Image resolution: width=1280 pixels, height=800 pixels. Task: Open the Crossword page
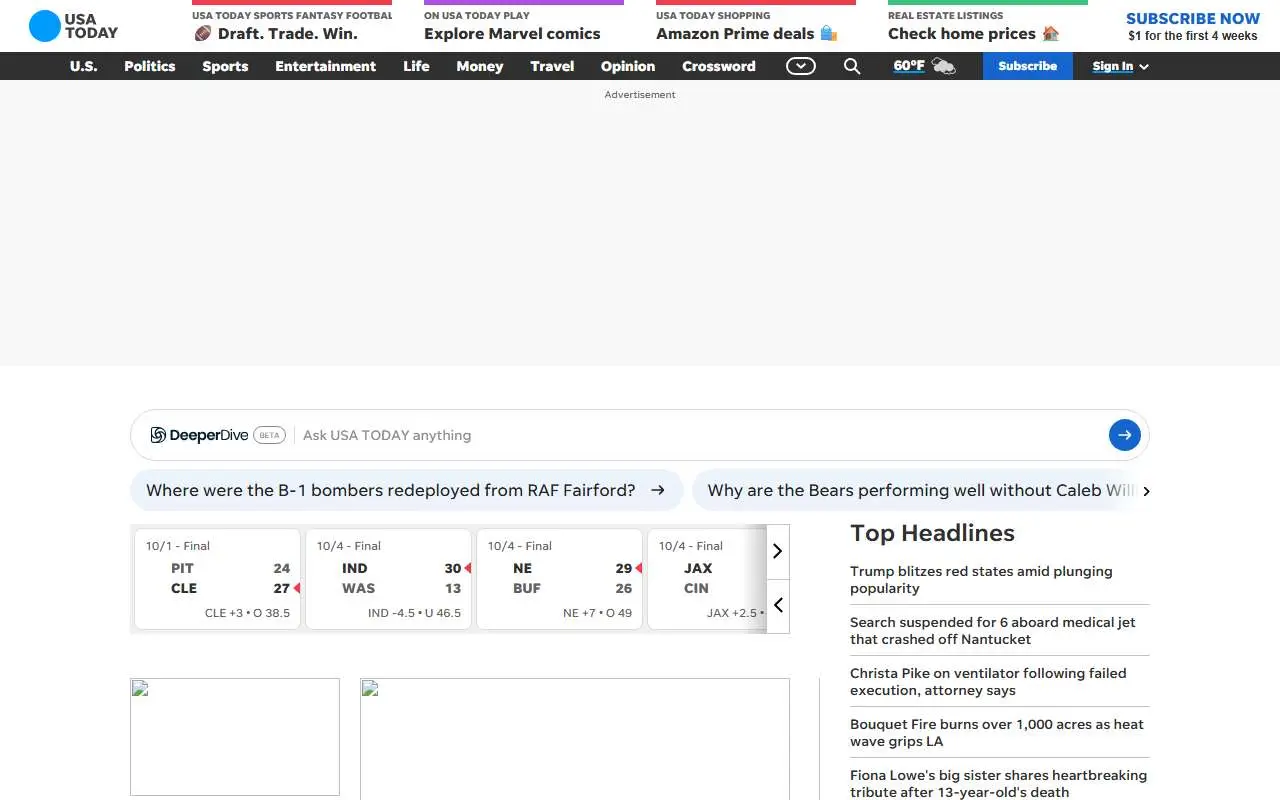click(x=719, y=66)
